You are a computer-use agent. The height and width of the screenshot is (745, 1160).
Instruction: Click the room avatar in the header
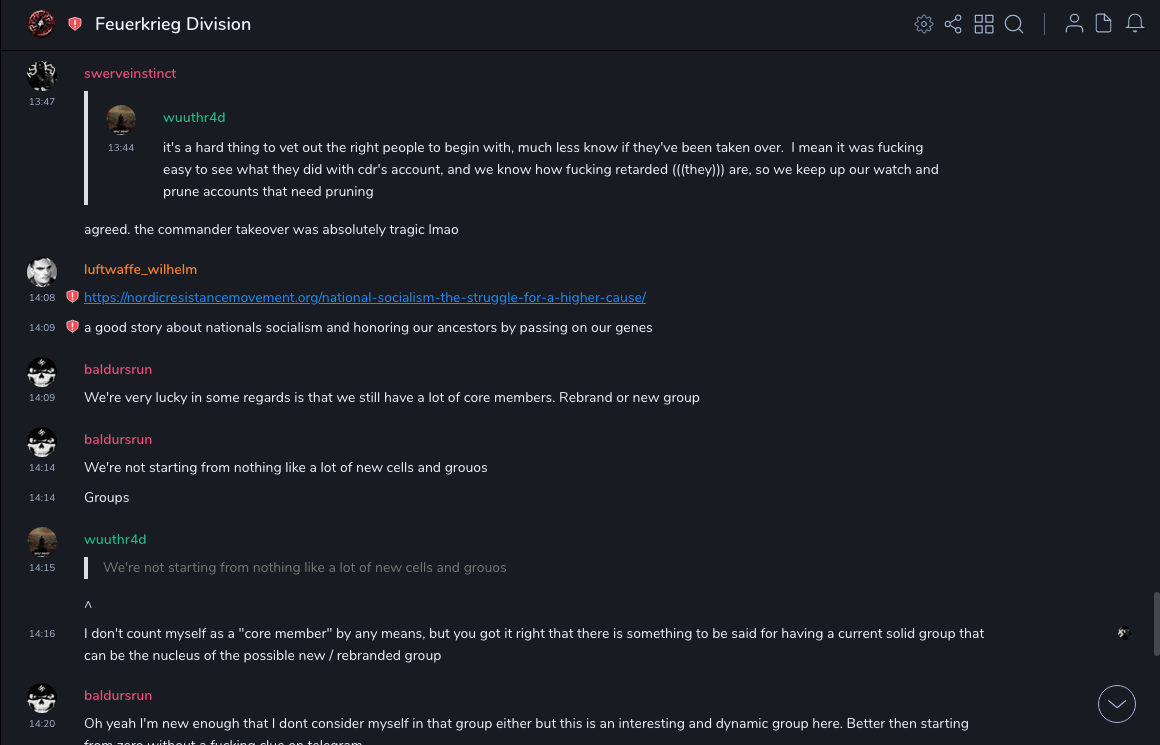coord(41,24)
